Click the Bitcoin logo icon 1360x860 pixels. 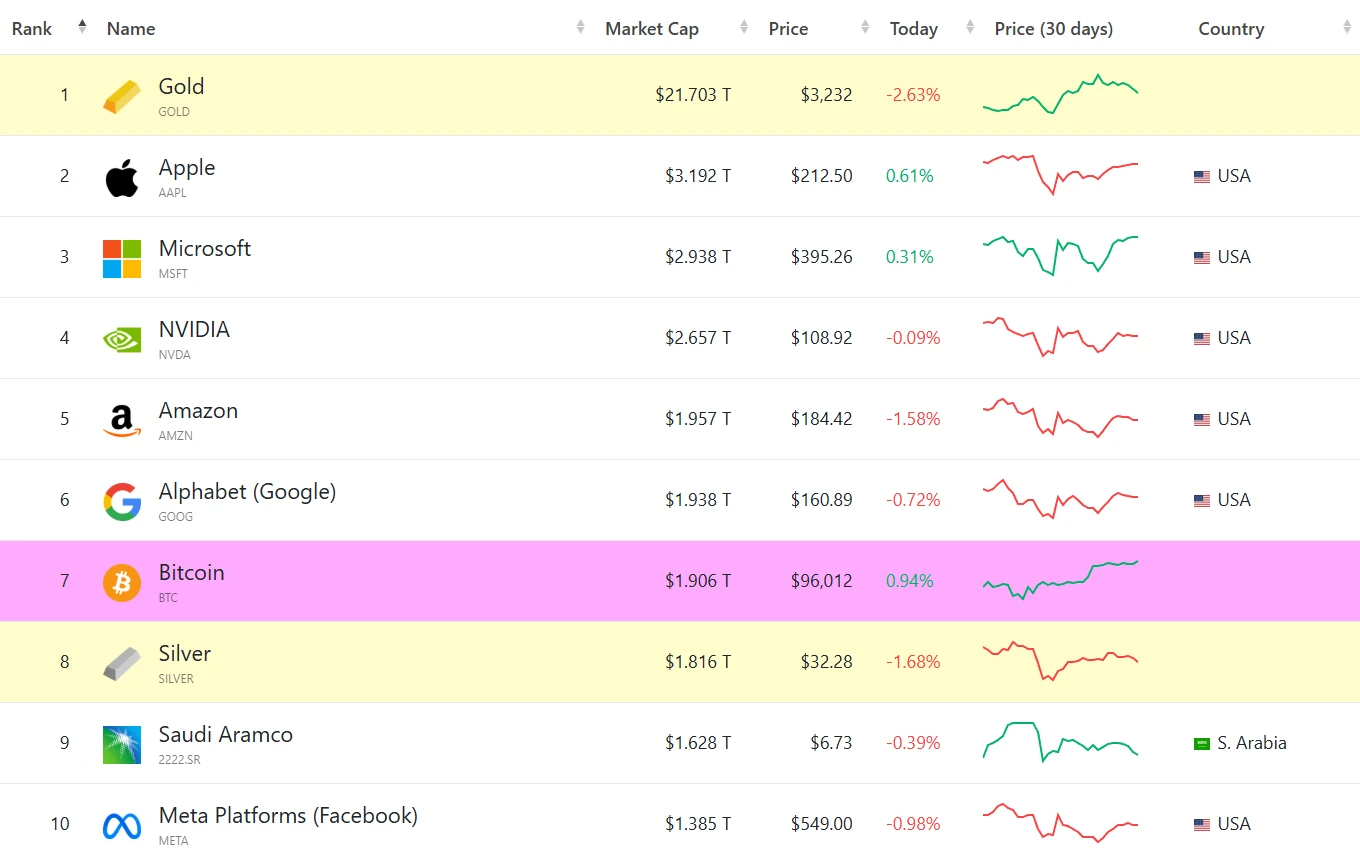(x=122, y=582)
